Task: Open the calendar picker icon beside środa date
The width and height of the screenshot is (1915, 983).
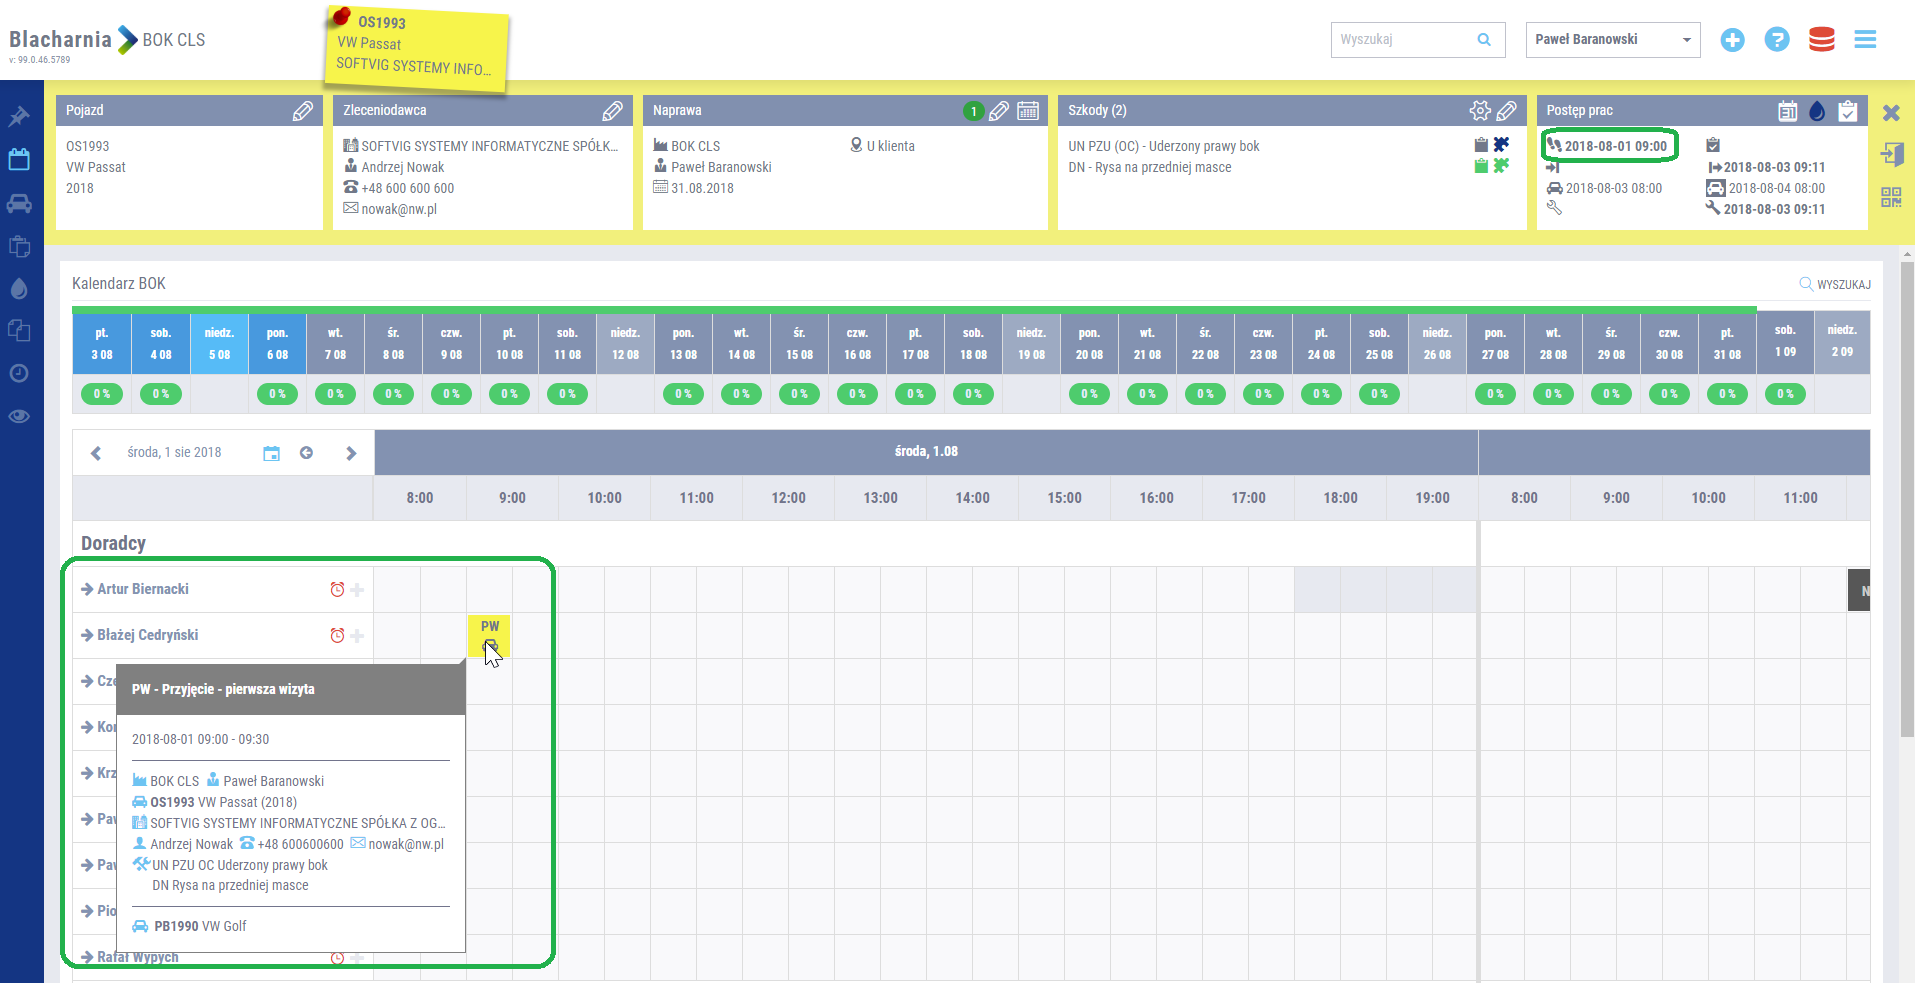Action: [x=271, y=453]
